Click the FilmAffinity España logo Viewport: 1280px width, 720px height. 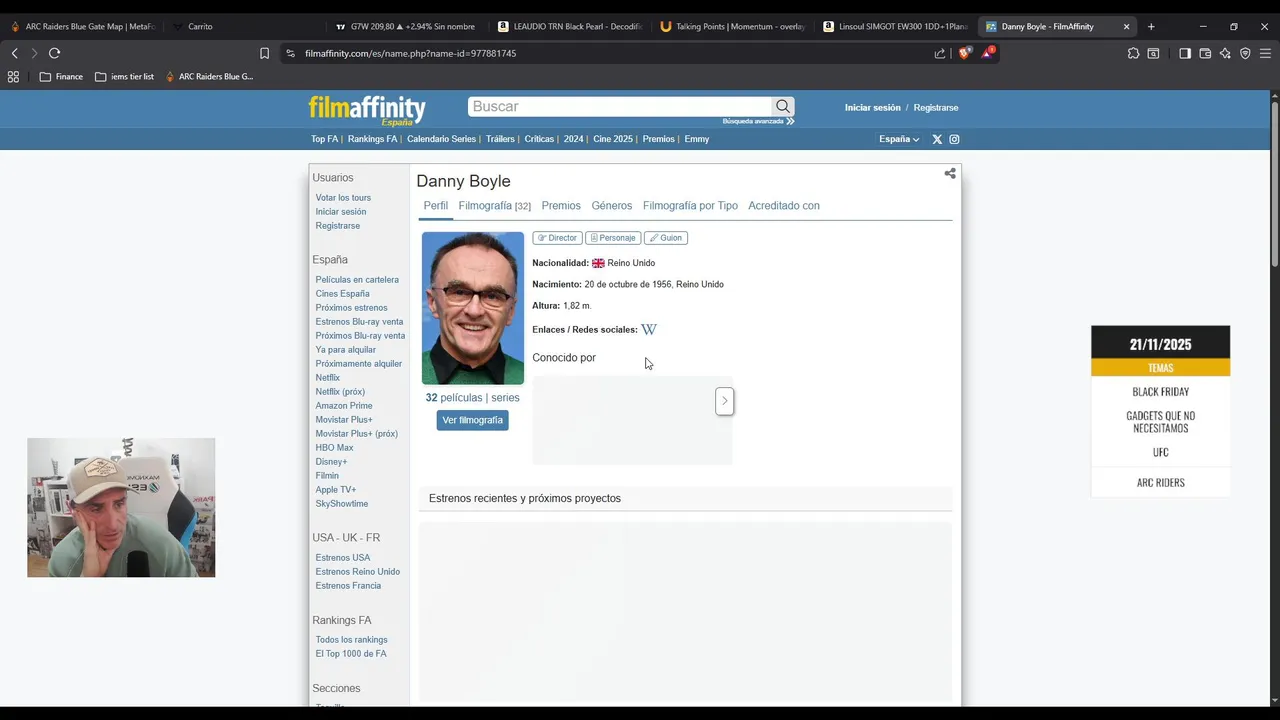click(x=367, y=110)
